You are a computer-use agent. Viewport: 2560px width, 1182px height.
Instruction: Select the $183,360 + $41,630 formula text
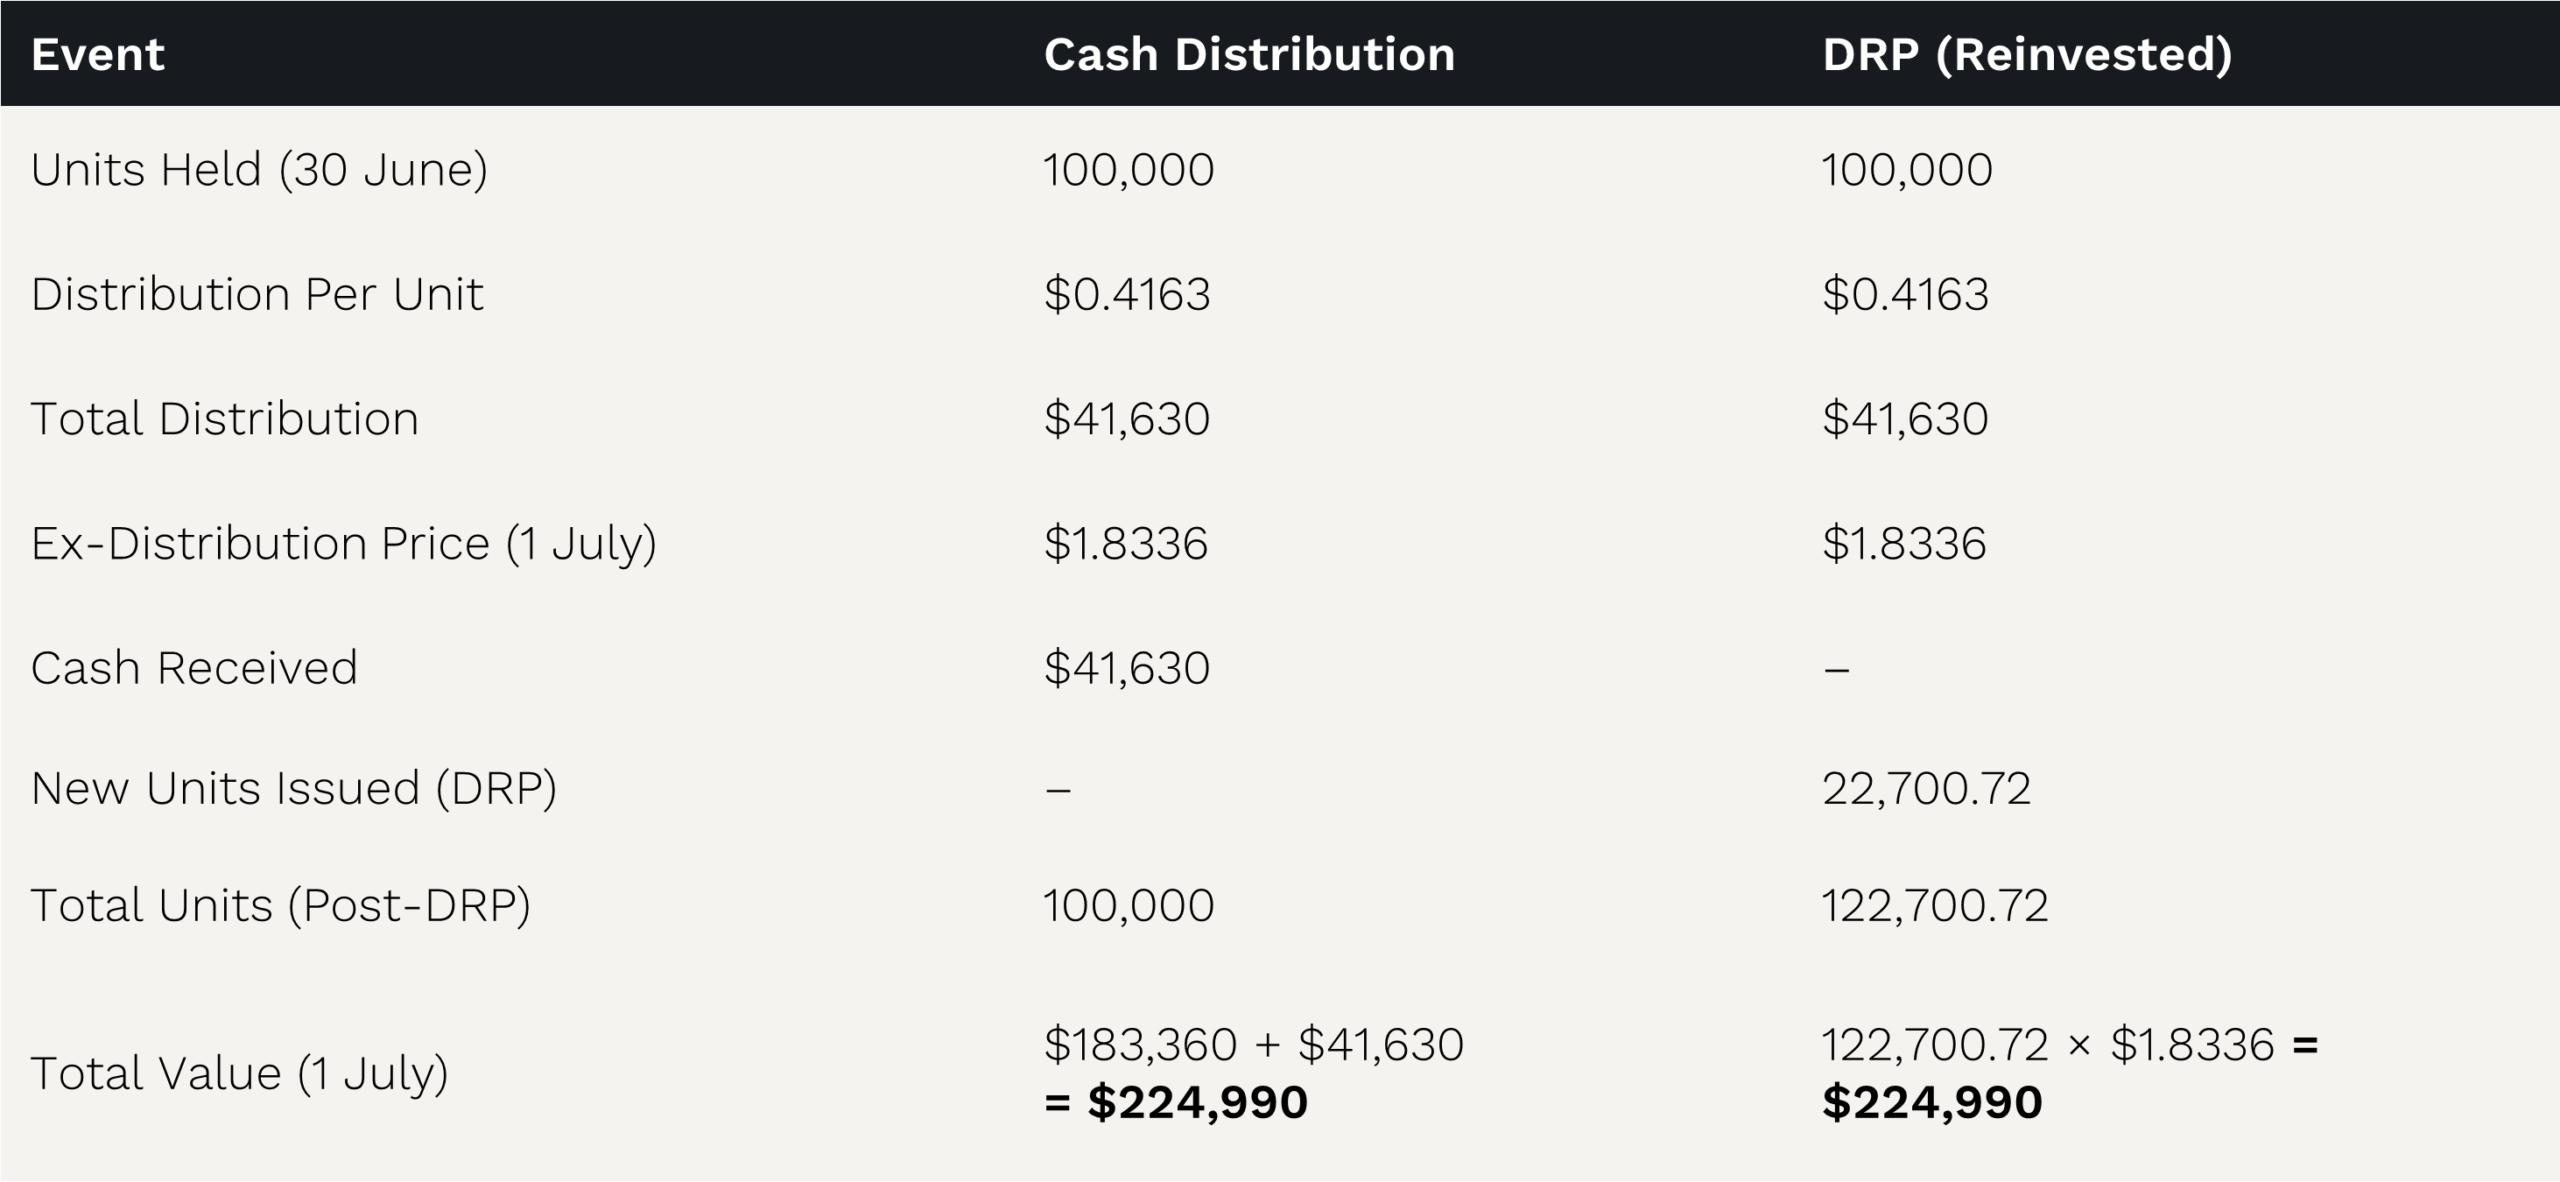(x=1254, y=1045)
